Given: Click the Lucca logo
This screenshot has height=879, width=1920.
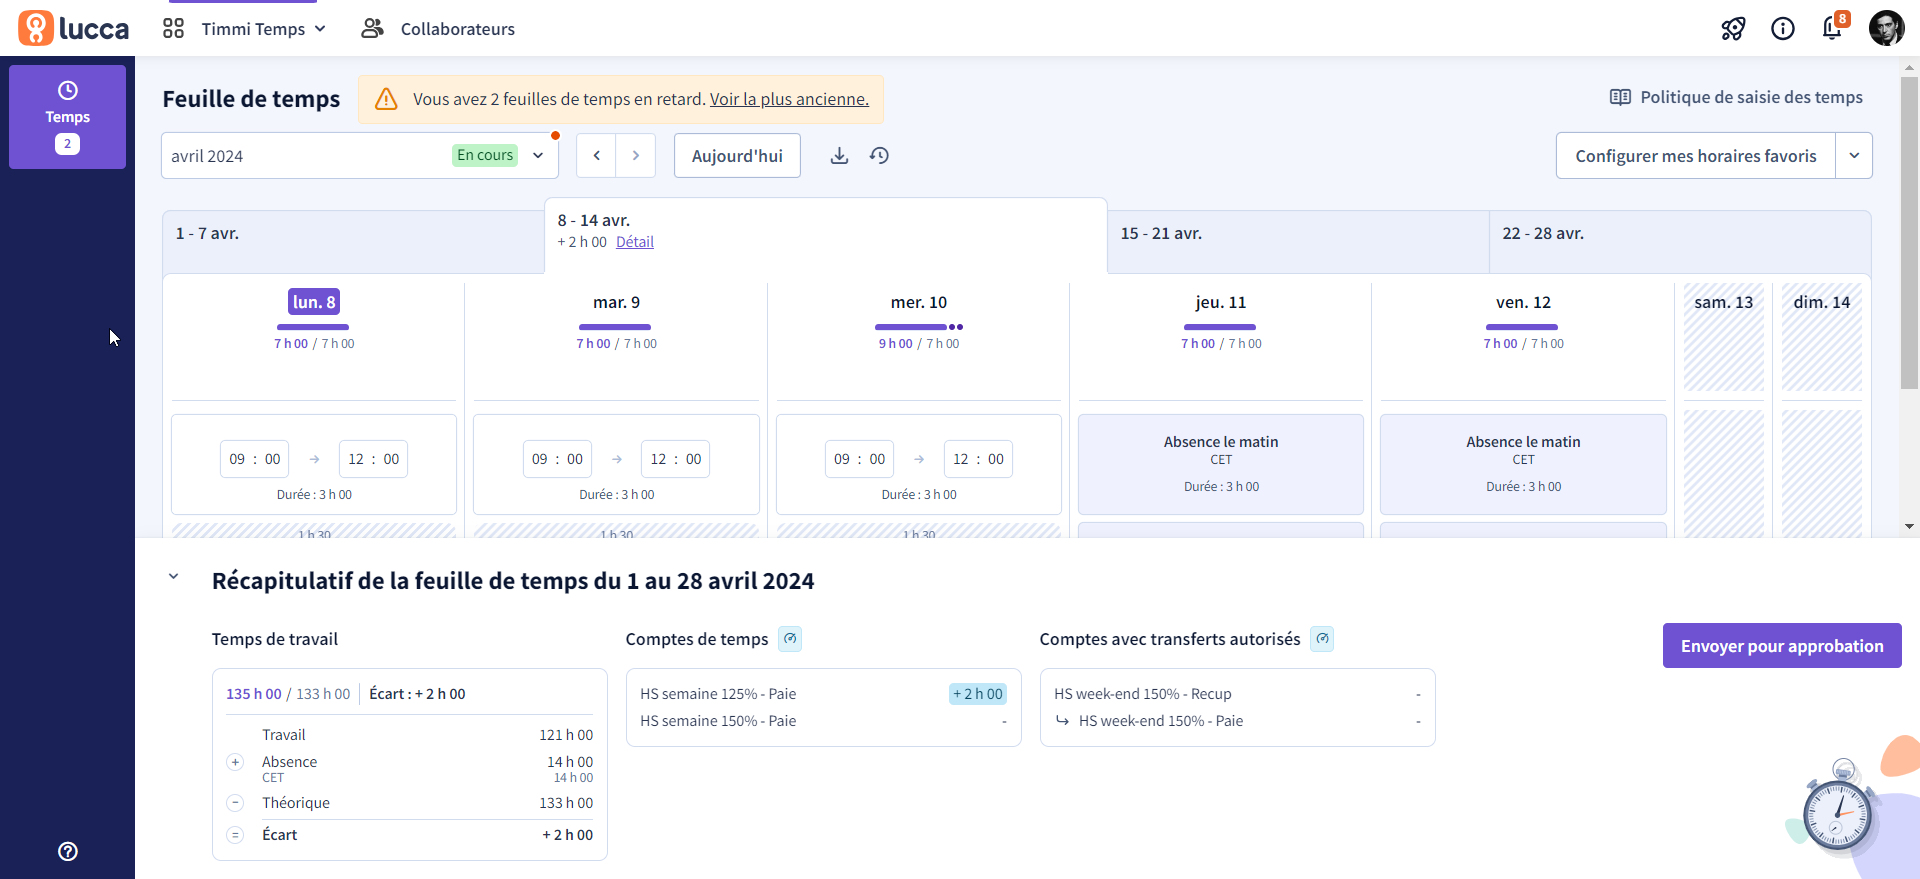Looking at the screenshot, I should point(74,28).
